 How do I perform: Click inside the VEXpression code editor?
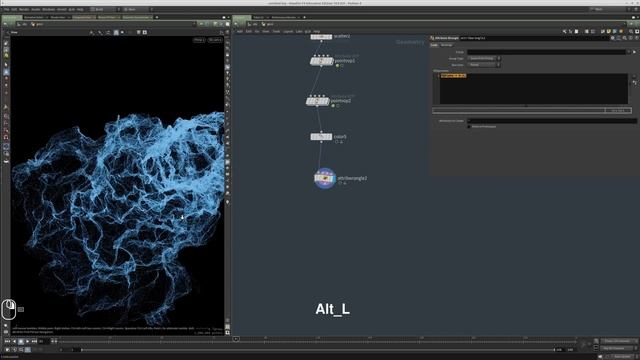533,89
